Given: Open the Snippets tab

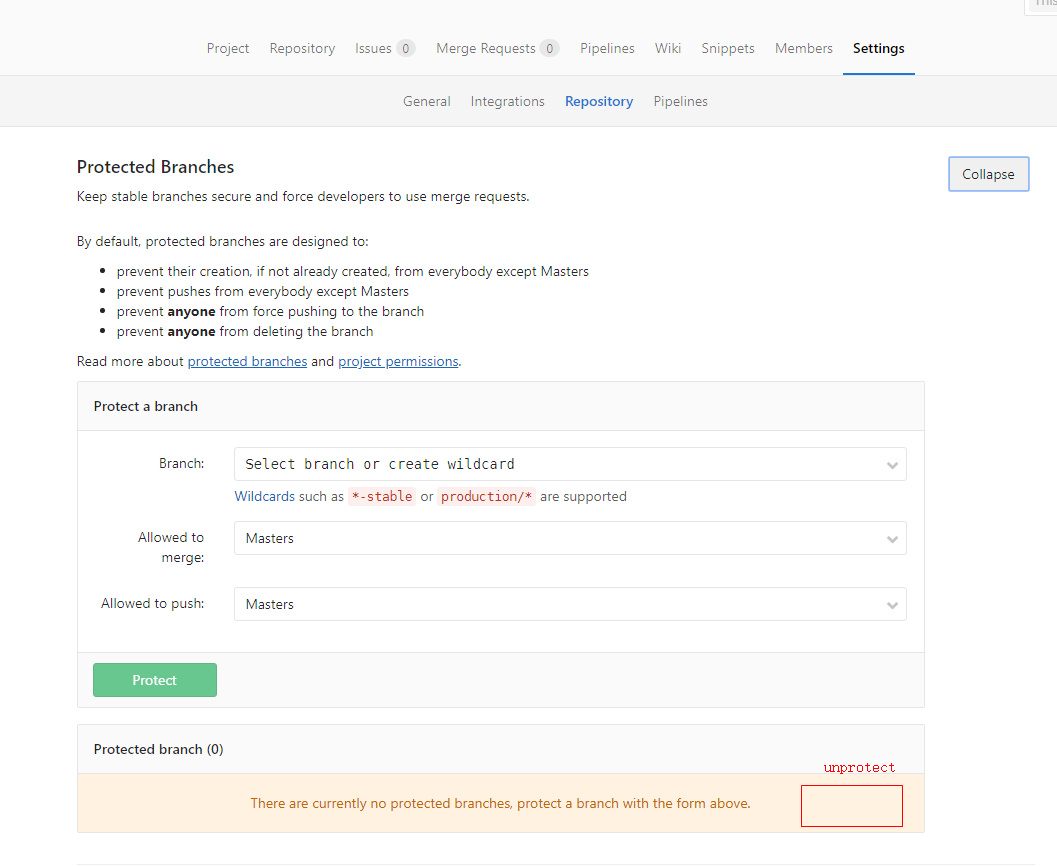Looking at the screenshot, I should tap(728, 48).
